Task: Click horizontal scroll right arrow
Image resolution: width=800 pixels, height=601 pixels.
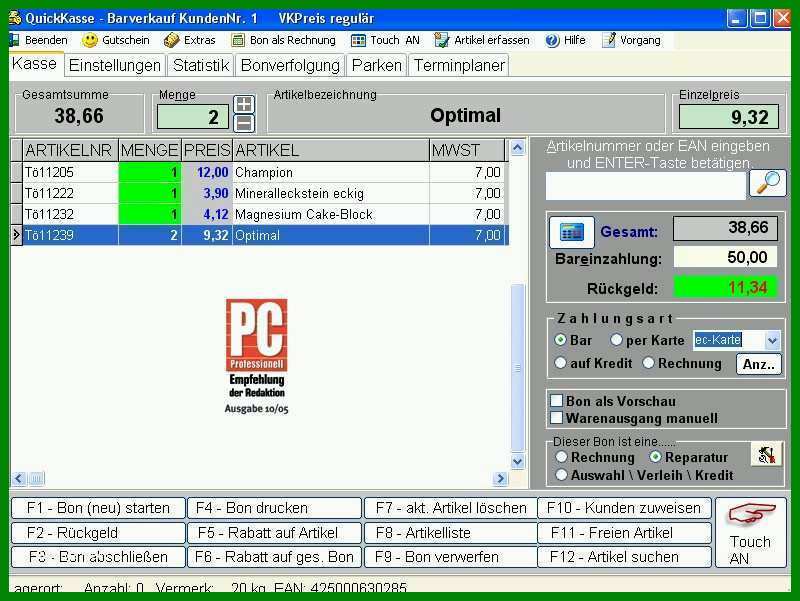Action: click(x=500, y=478)
